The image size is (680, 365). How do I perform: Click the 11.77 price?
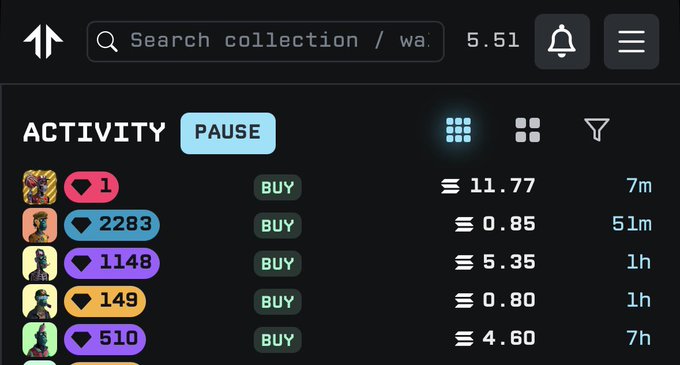[x=502, y=186]
